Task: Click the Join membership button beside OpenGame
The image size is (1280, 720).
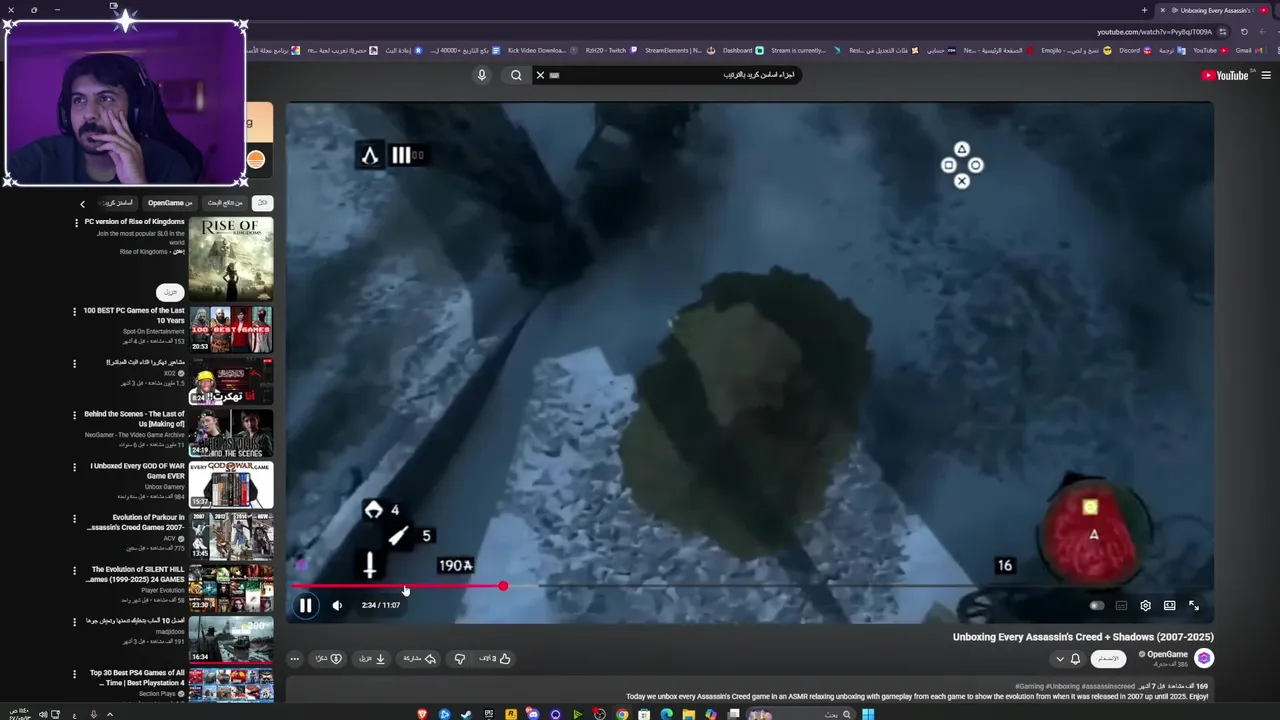Action: click(1108, 658)
